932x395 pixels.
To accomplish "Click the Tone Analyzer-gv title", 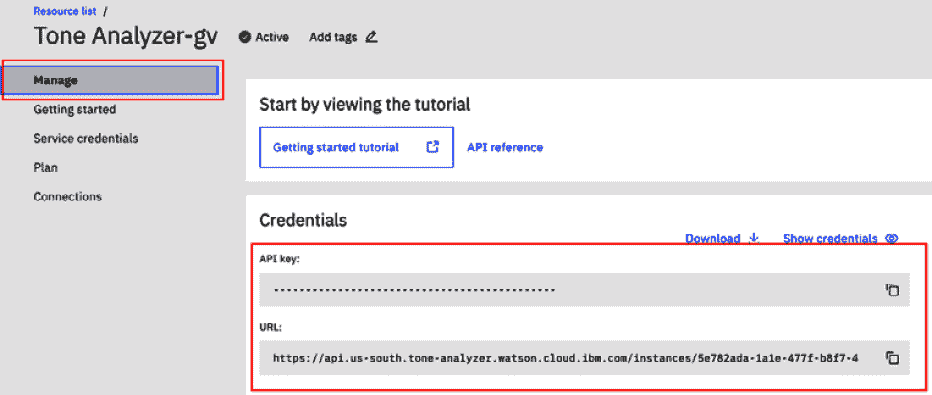I will coord(125,36).
